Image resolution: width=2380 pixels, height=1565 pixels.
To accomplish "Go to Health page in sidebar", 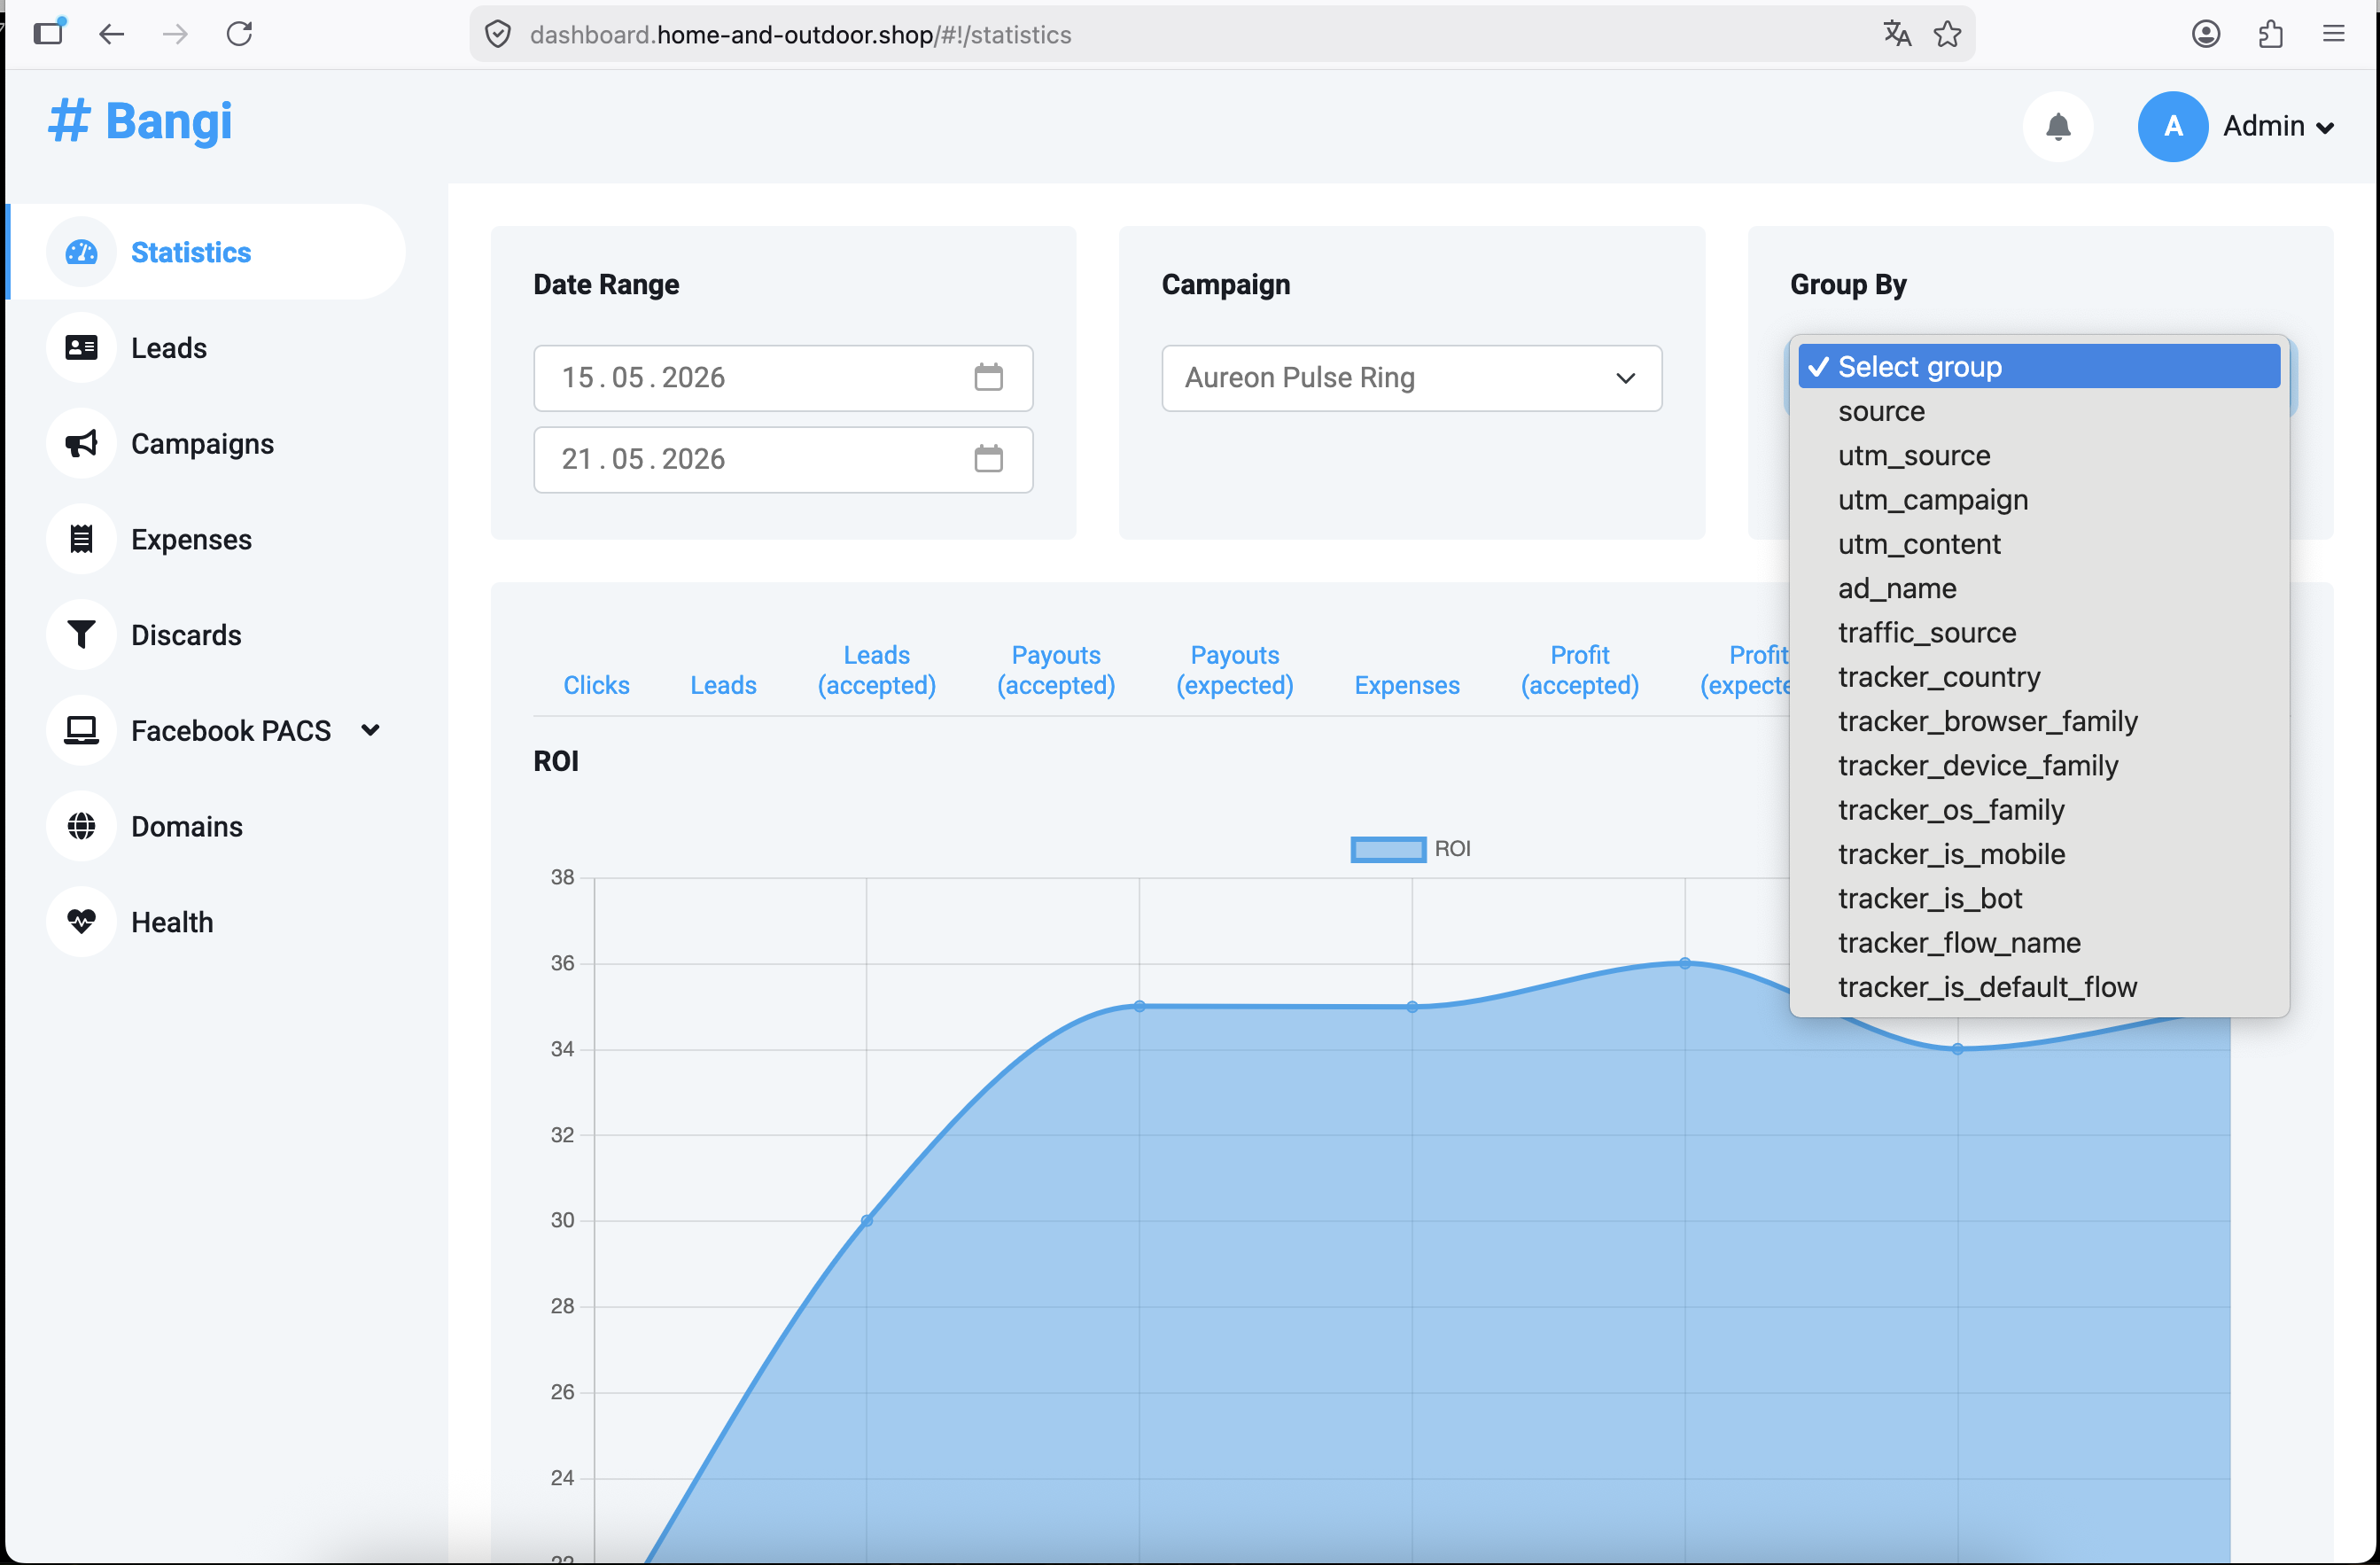I will 172,922.
